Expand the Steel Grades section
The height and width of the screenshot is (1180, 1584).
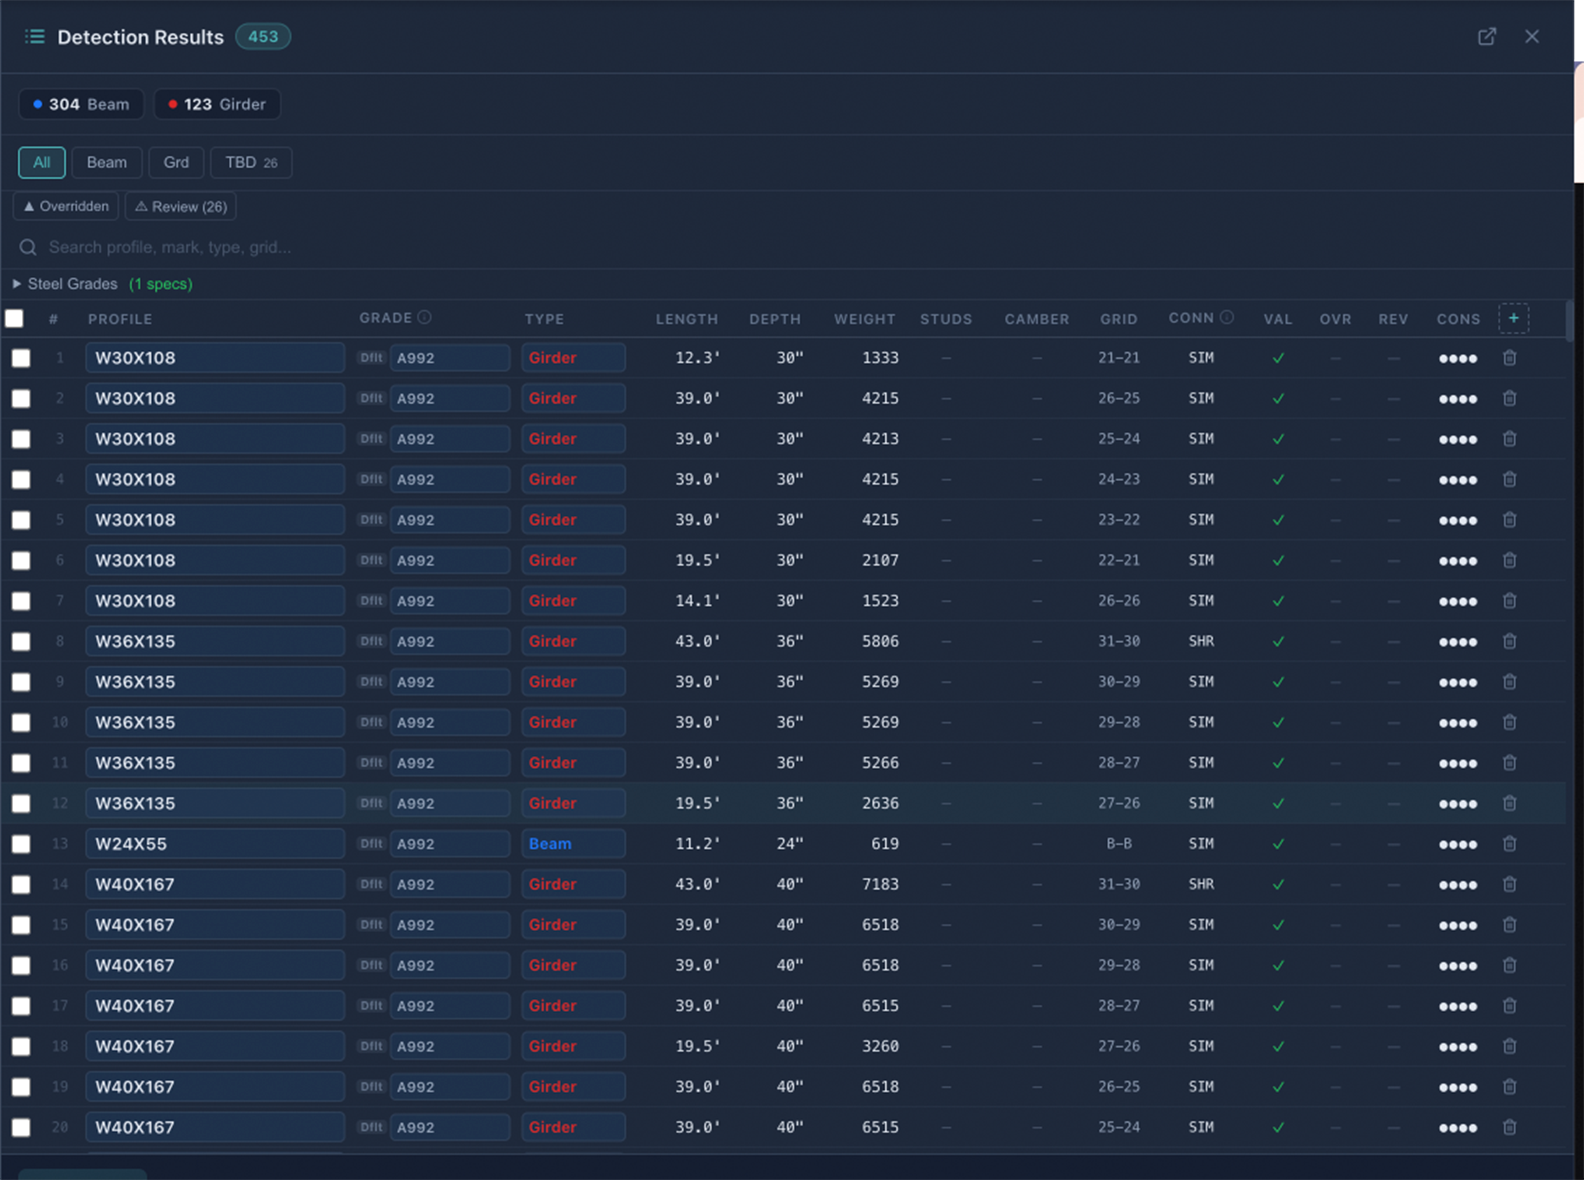pyautogui.click(x=17, y=284)
